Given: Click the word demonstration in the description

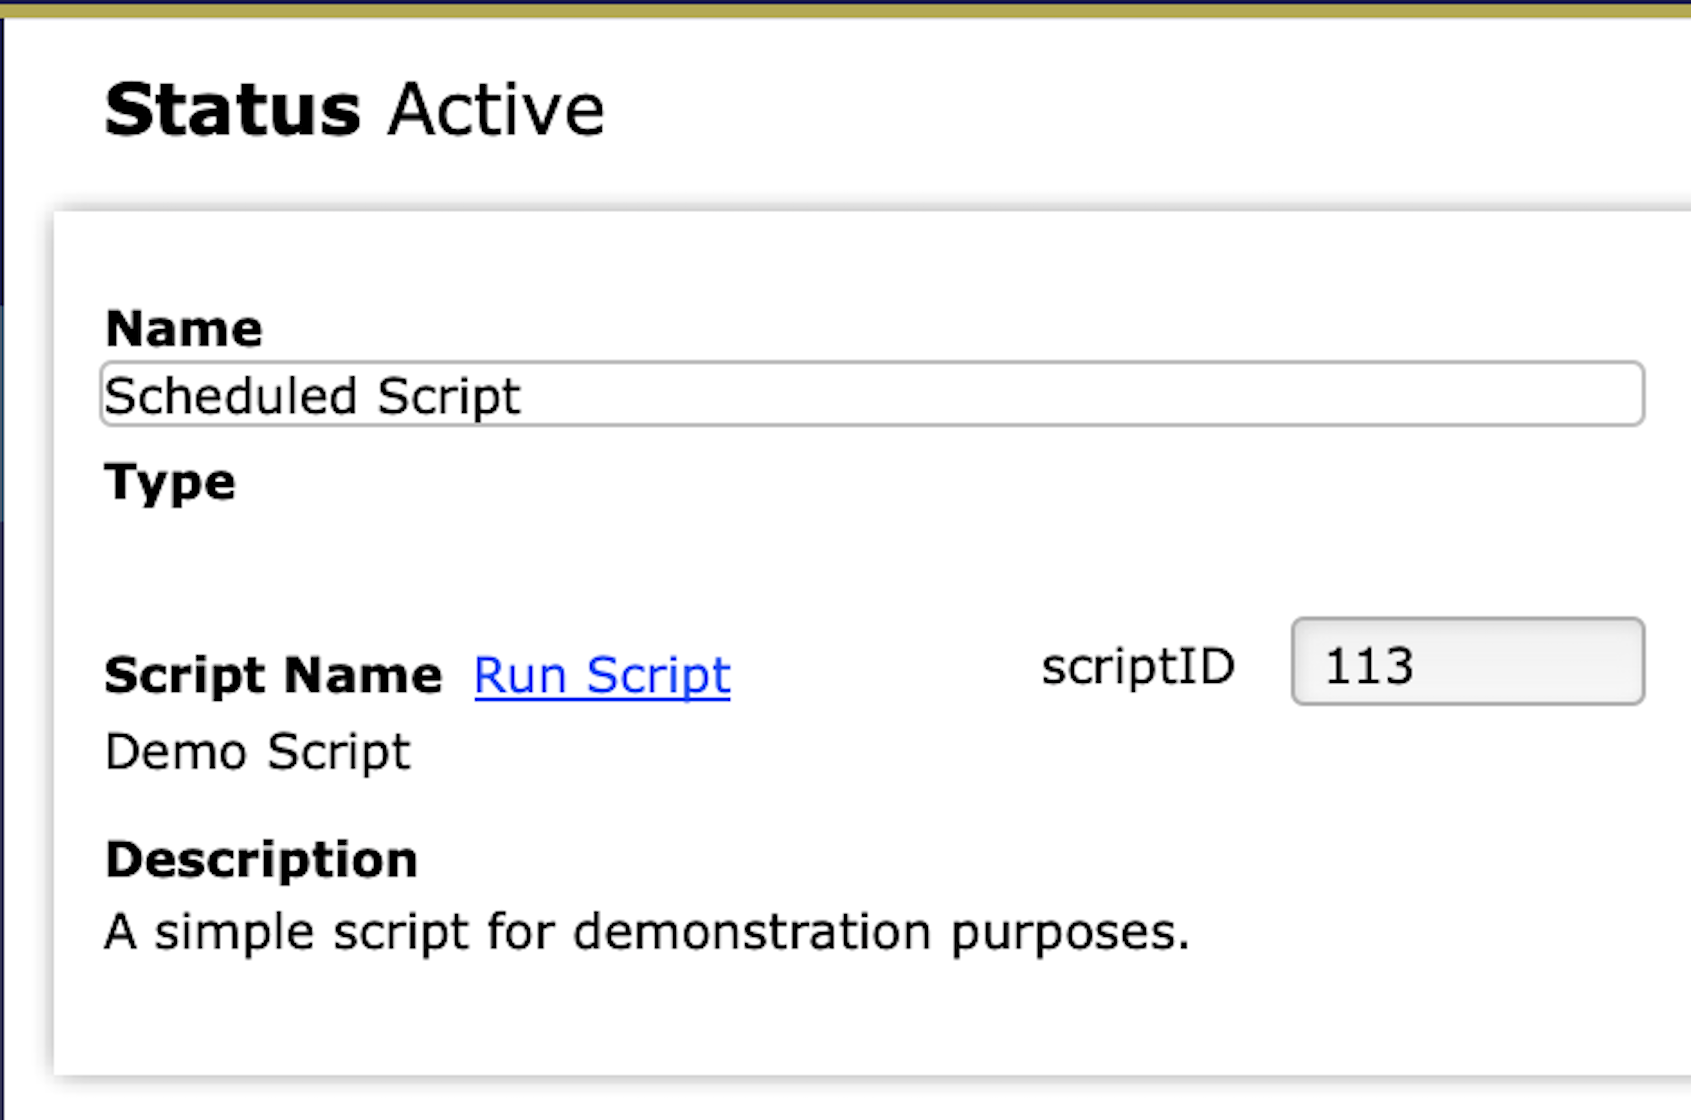Looking at the screenshot, I should pos(752,932).
